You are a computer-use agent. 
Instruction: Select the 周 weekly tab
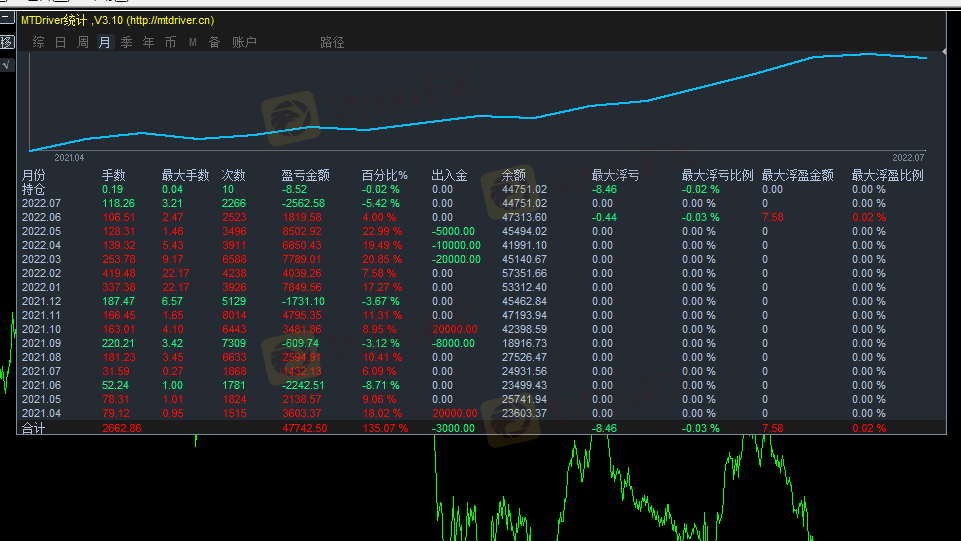[x=82, y=42]
